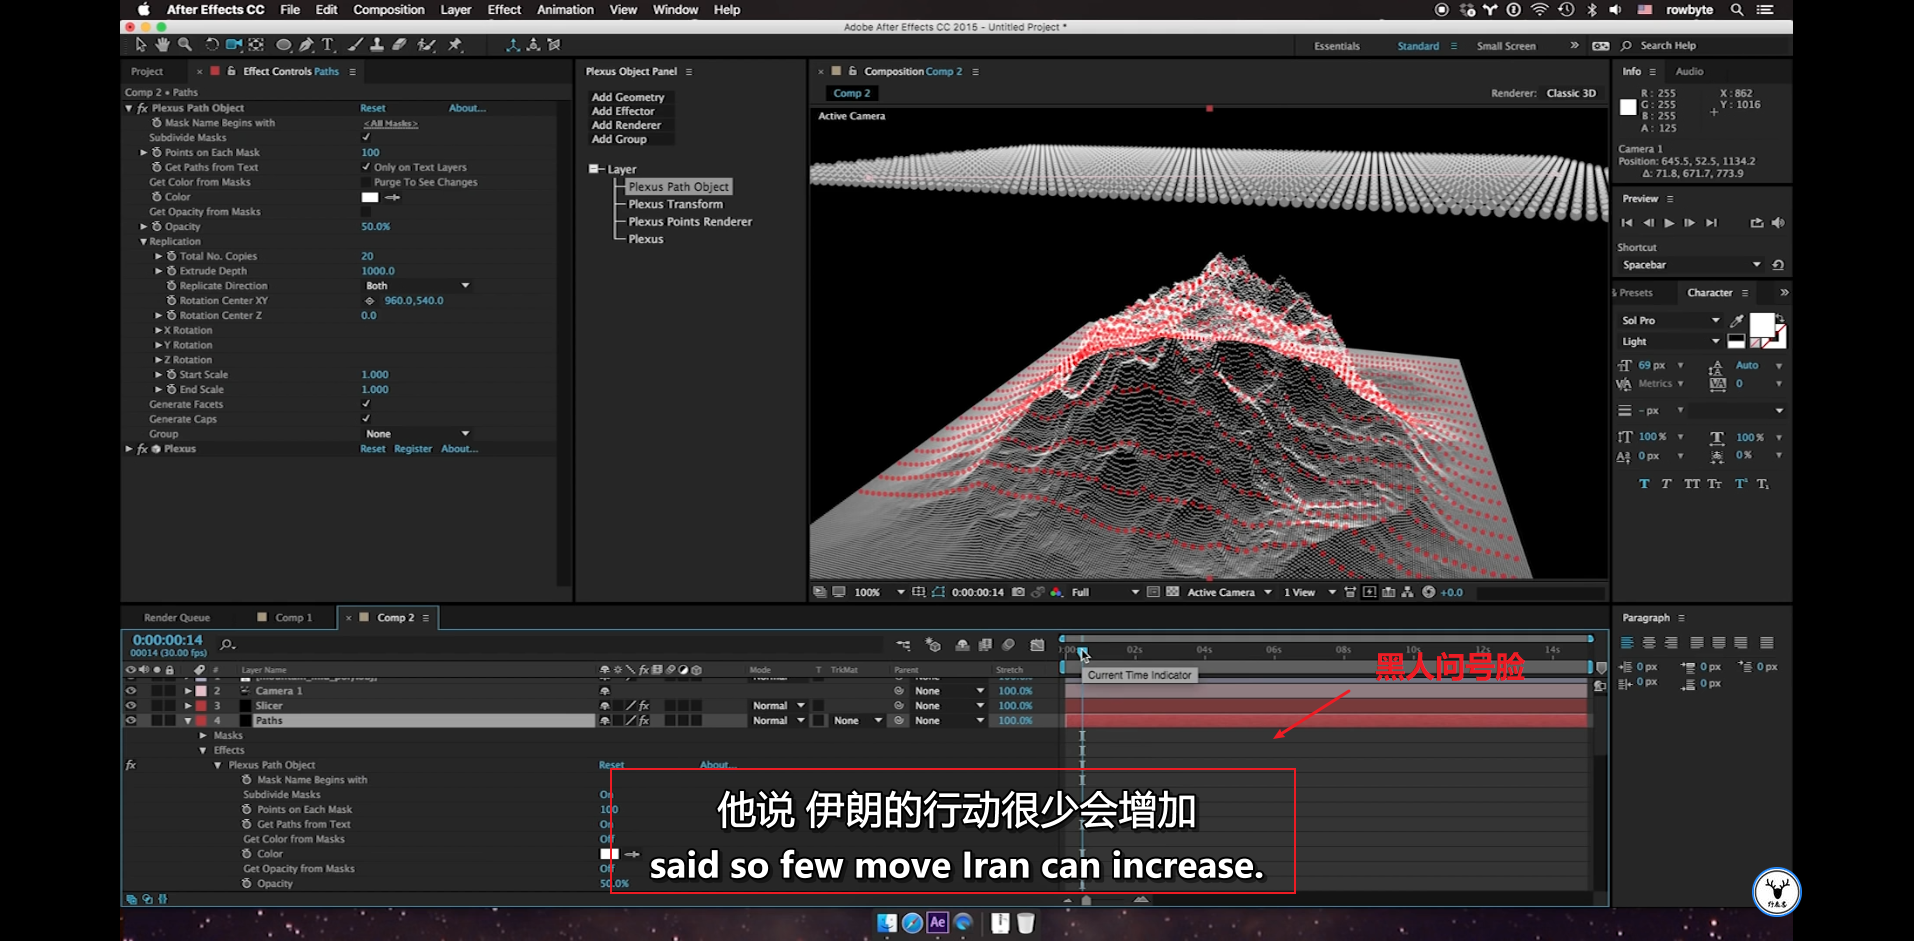Select the Puppet Pin tool

click(x=455, y=45)
